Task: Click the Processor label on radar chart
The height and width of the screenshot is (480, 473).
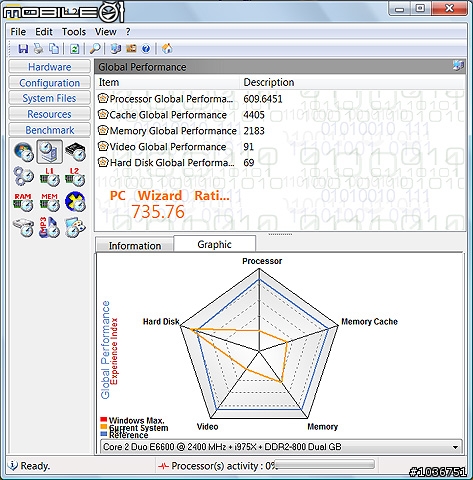Action: [262, 261]
